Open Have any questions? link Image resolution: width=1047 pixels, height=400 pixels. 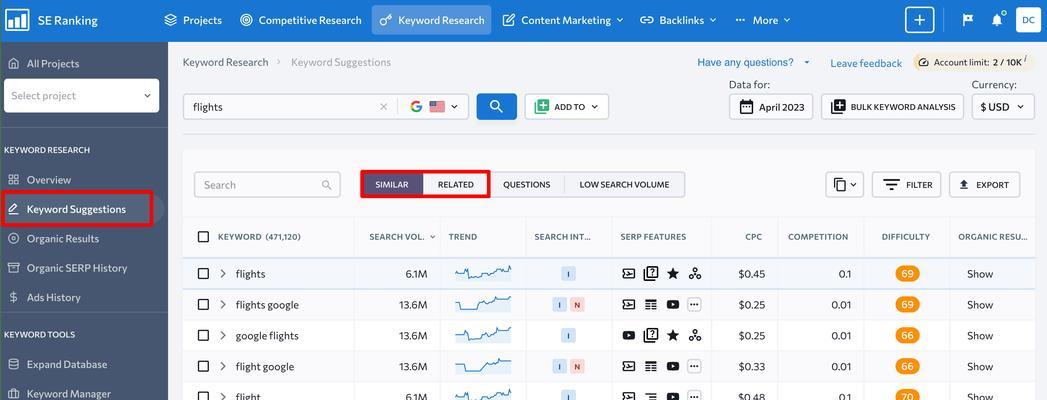click(x=754, y=62)
